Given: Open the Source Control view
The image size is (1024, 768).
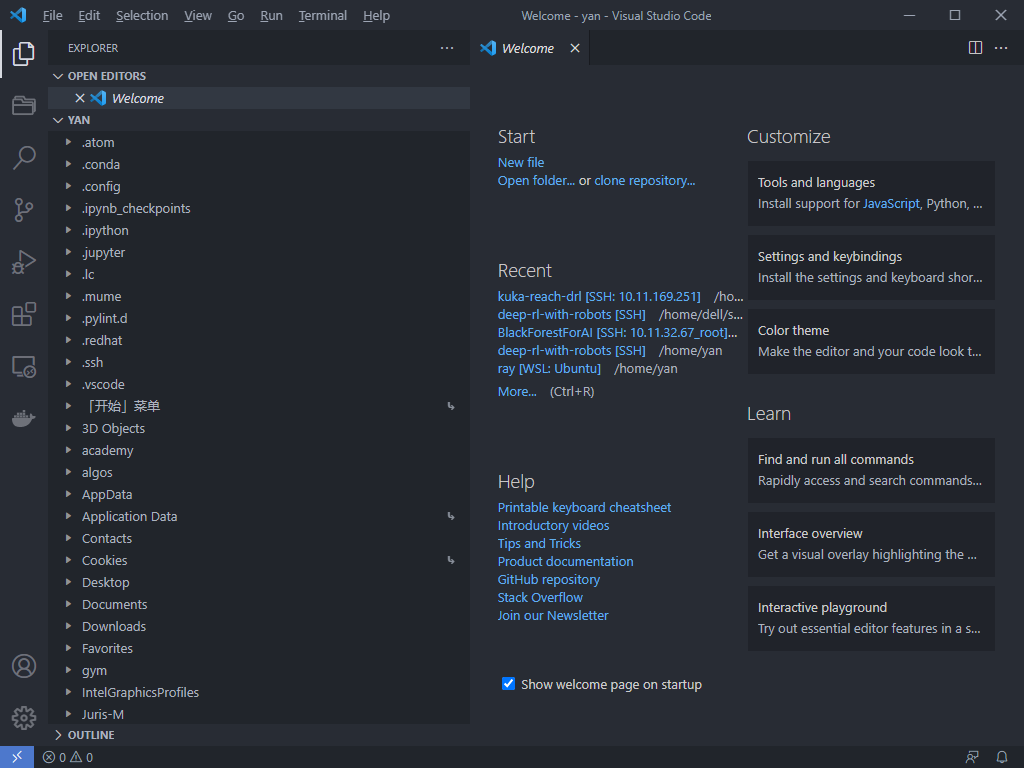Looking at the screenshot, I should (24, 210).
